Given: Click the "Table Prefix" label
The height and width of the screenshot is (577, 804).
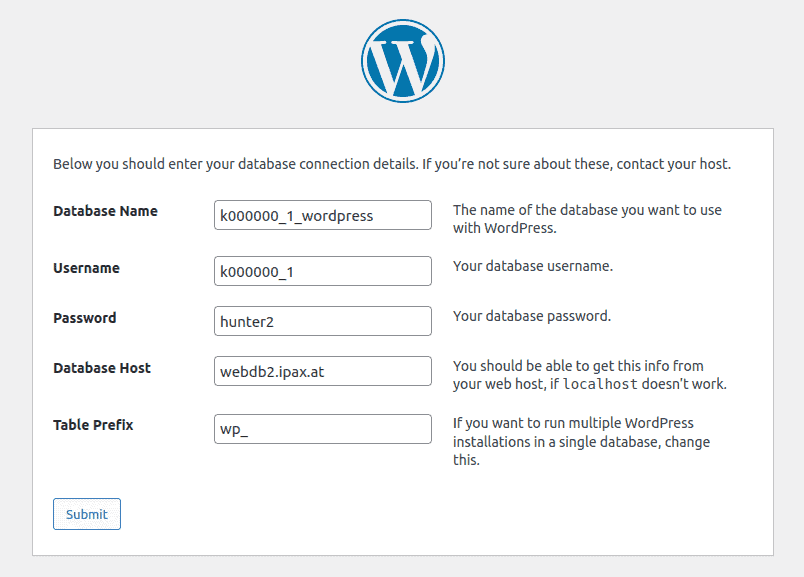Looking at the screenshot, I should click(93, 425).
